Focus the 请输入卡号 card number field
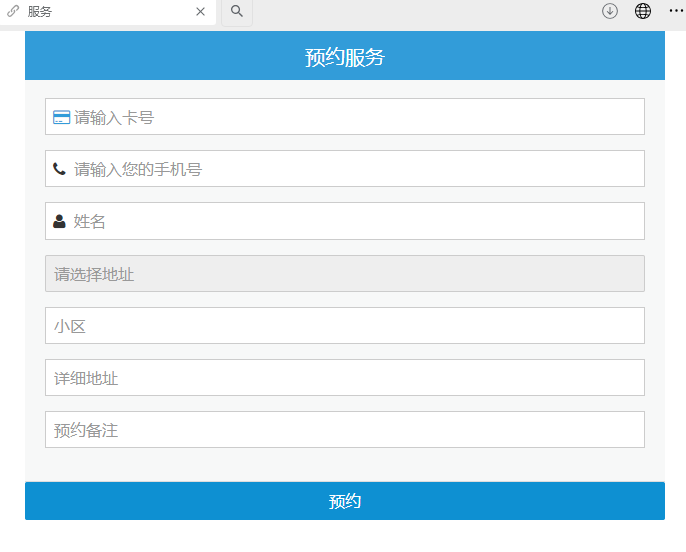 click(x=355, y=117)
